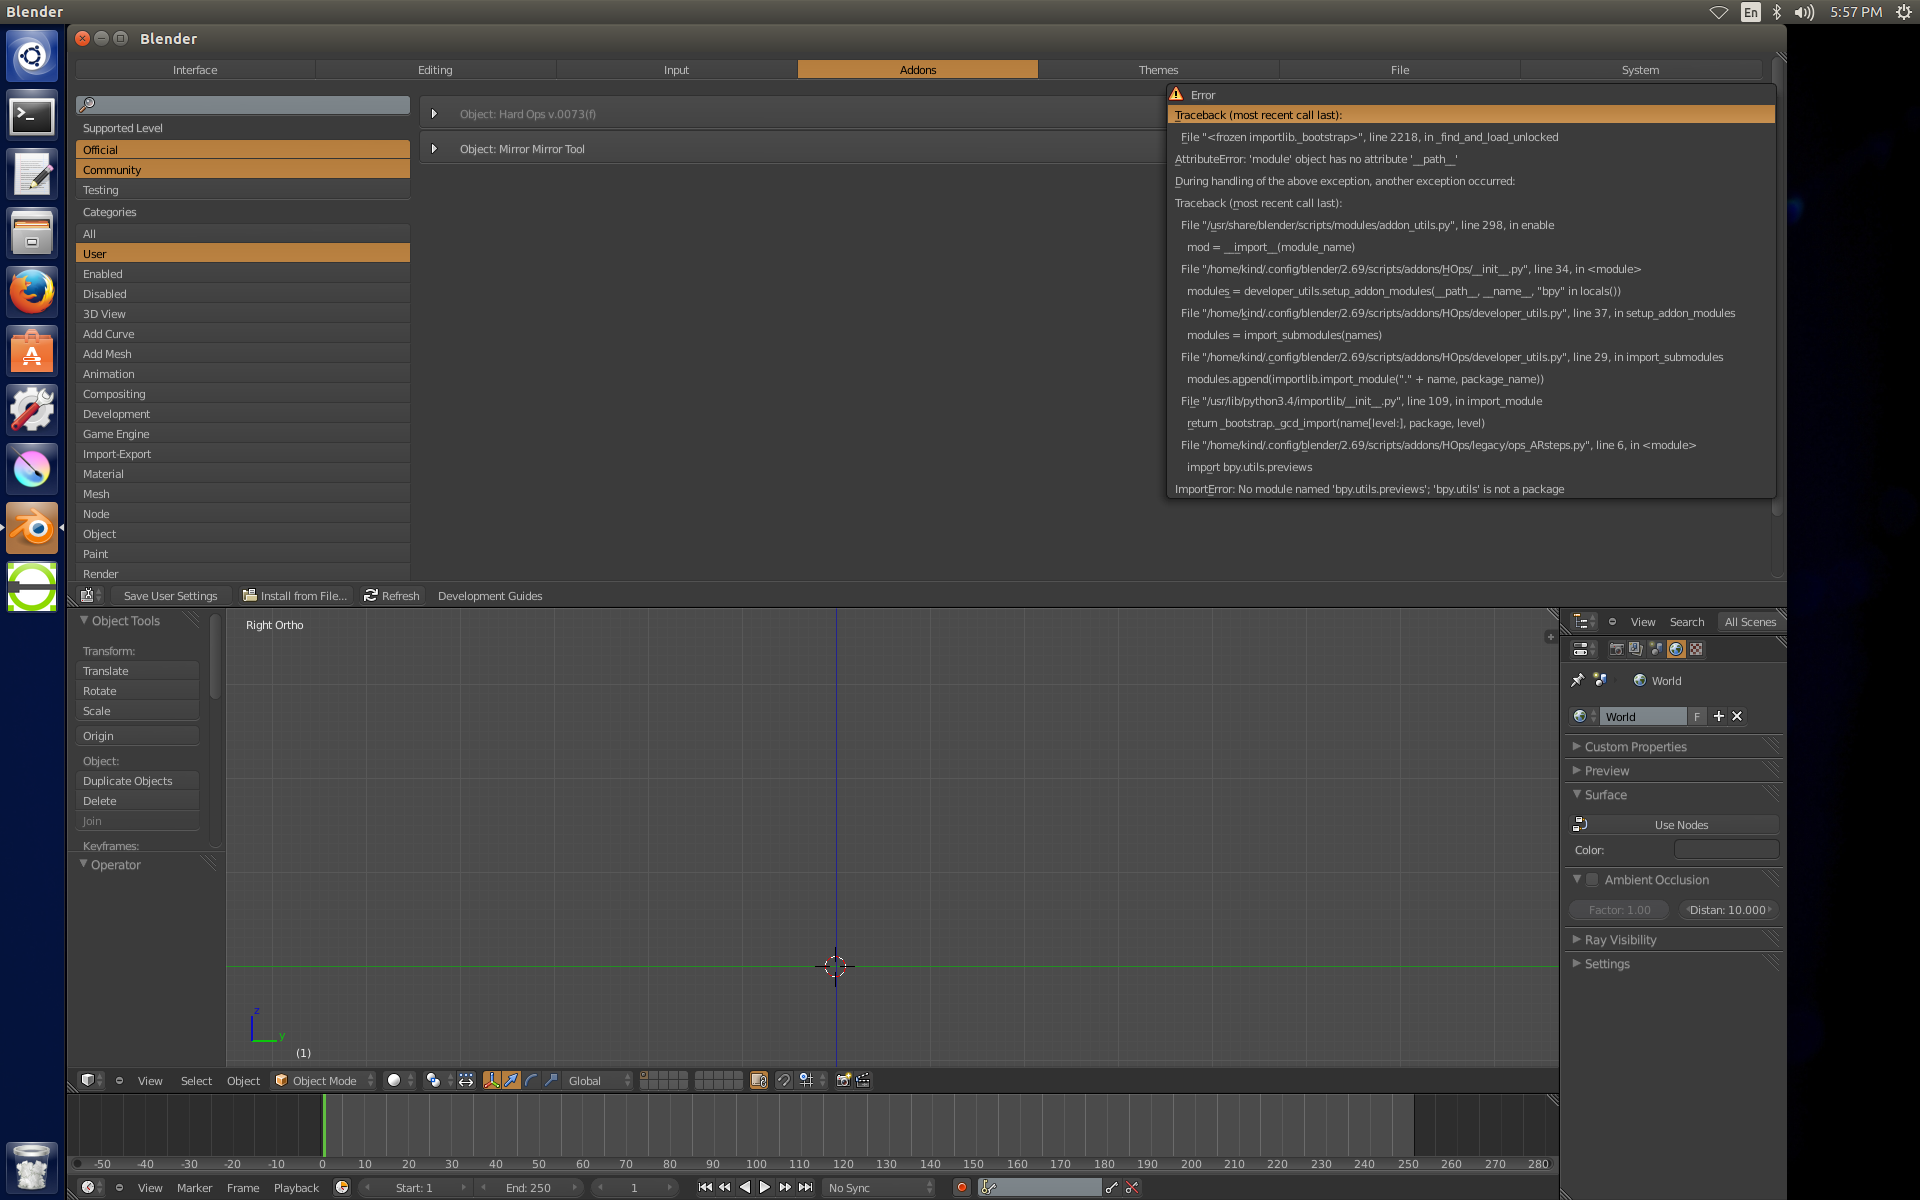The width and height of the screenshot is (1920, 1200).
Task: Click the Refresh addons button
Action: click(392, 595)
